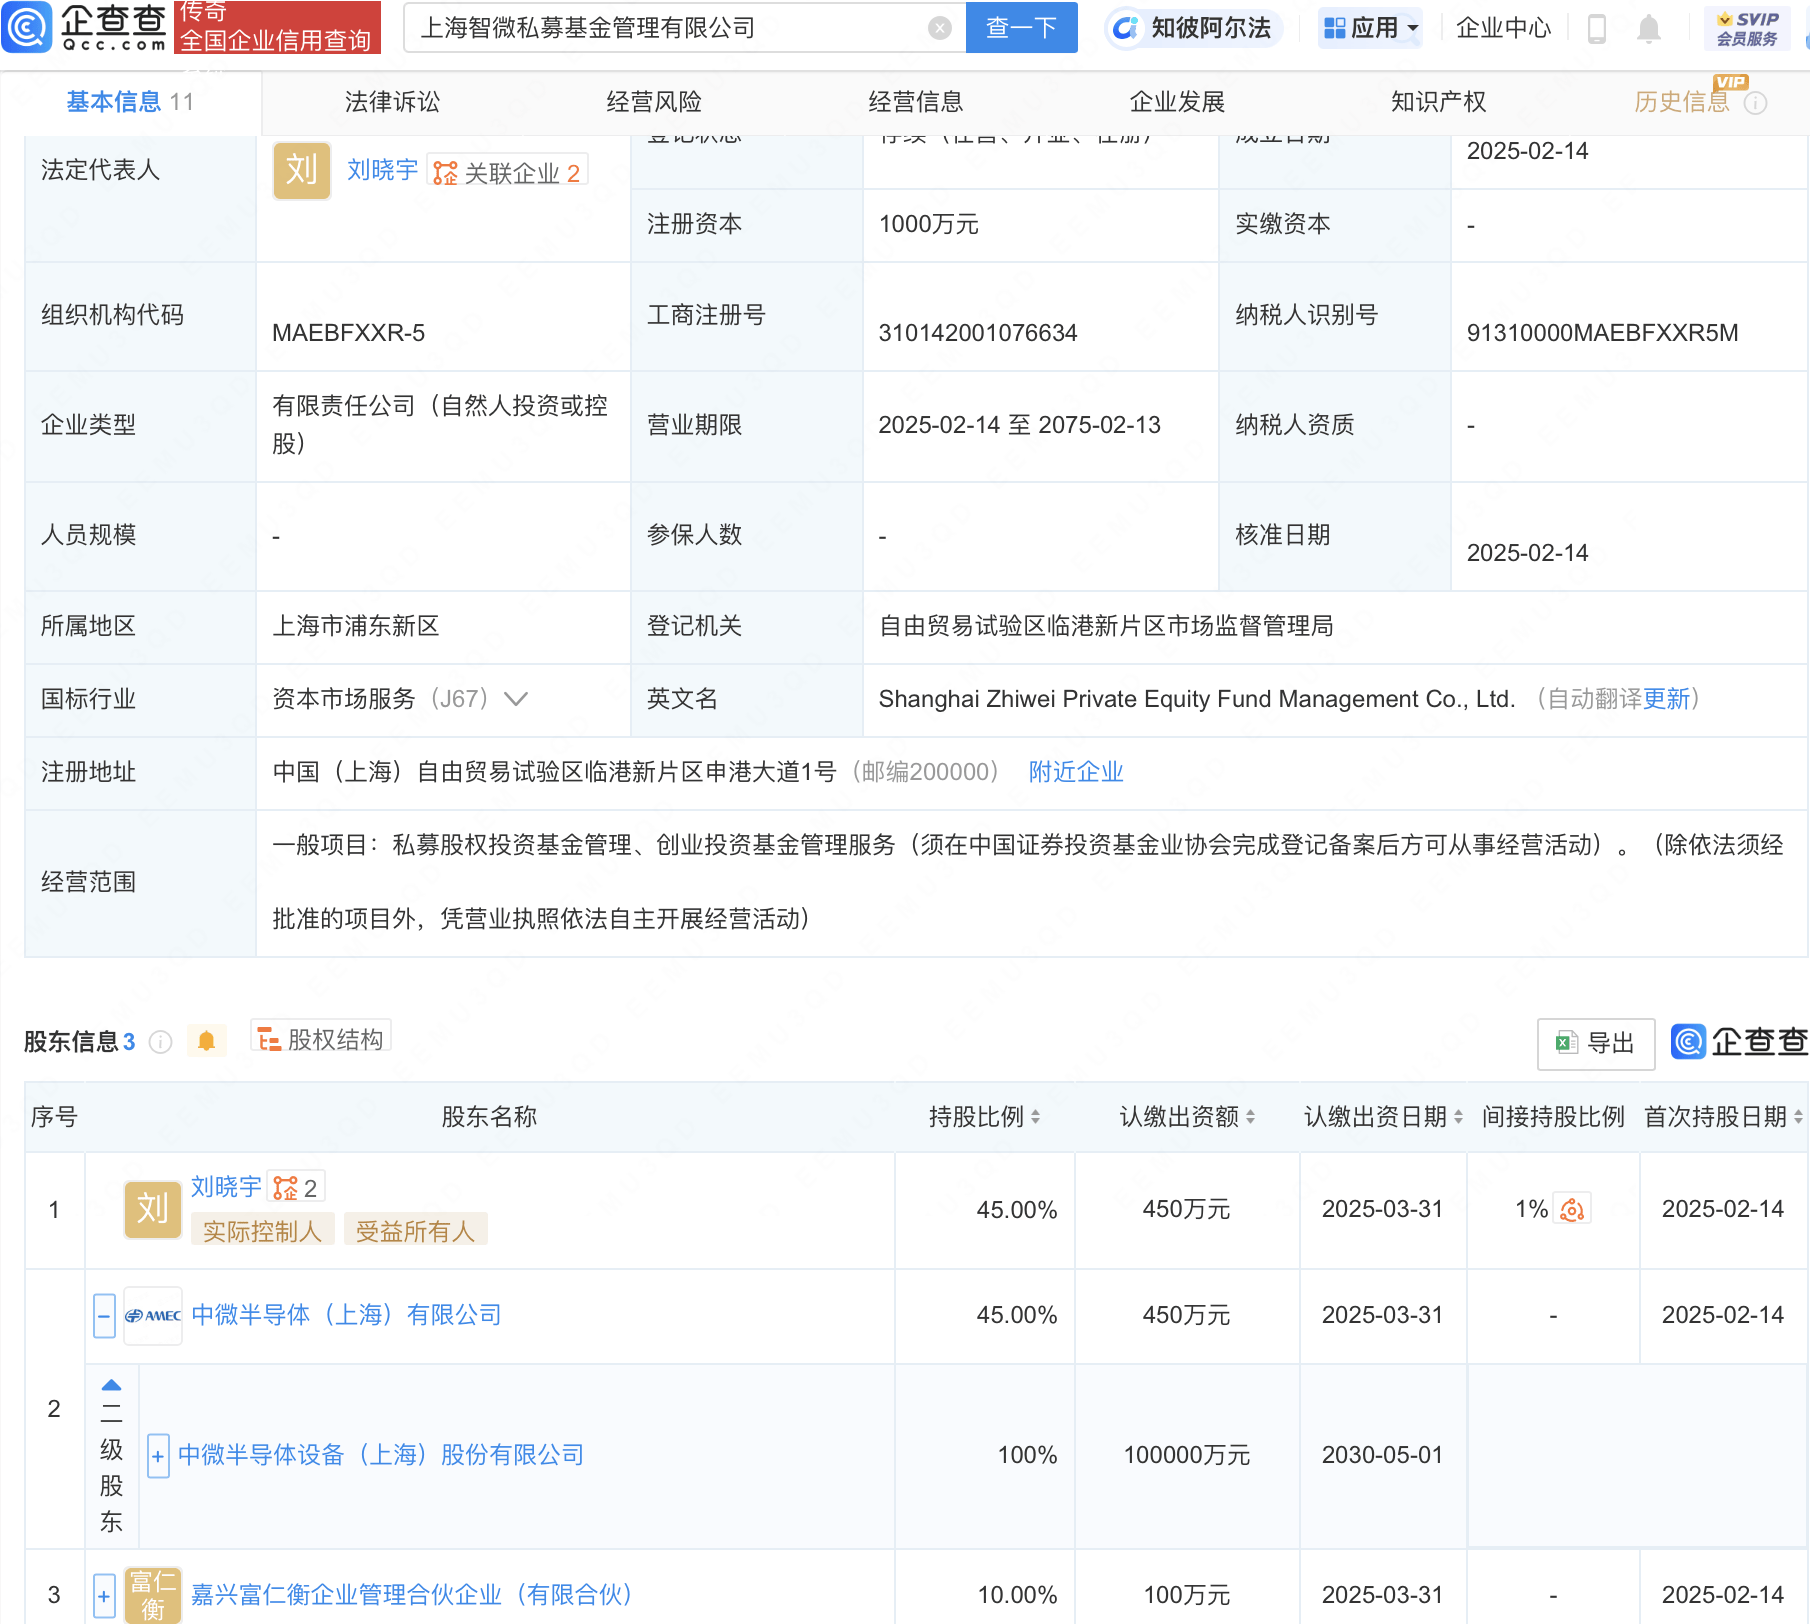Viewport: 1810px width, 1624px height.
Task: Select taxpayer ID 91310000MAEBFXXR5M
Action: point(1602,333)
